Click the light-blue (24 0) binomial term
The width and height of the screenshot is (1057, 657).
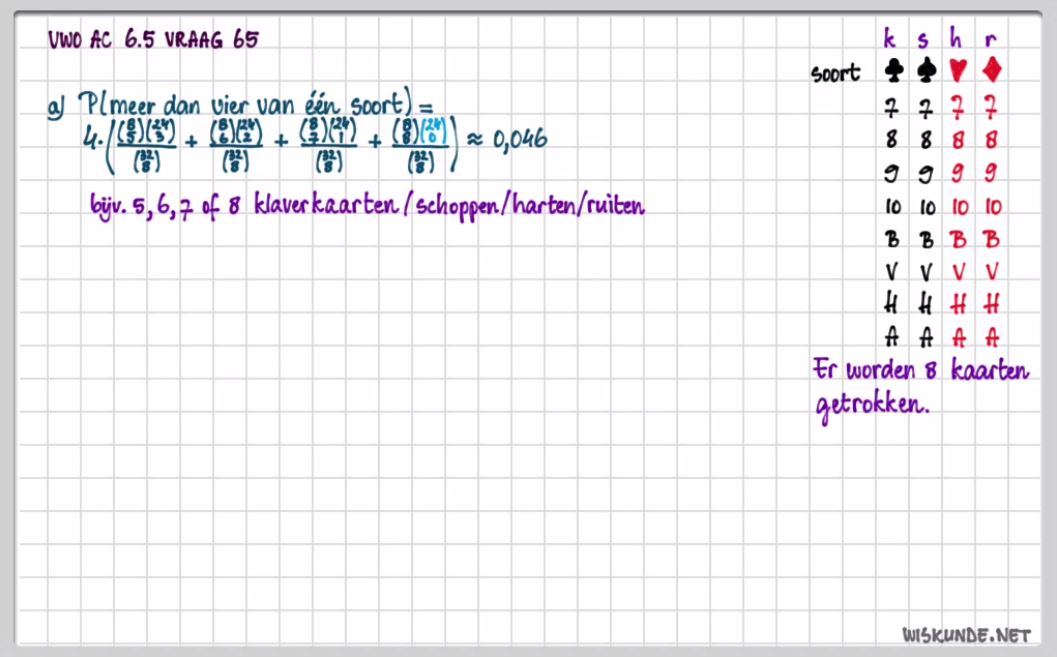tap(435, 129)
